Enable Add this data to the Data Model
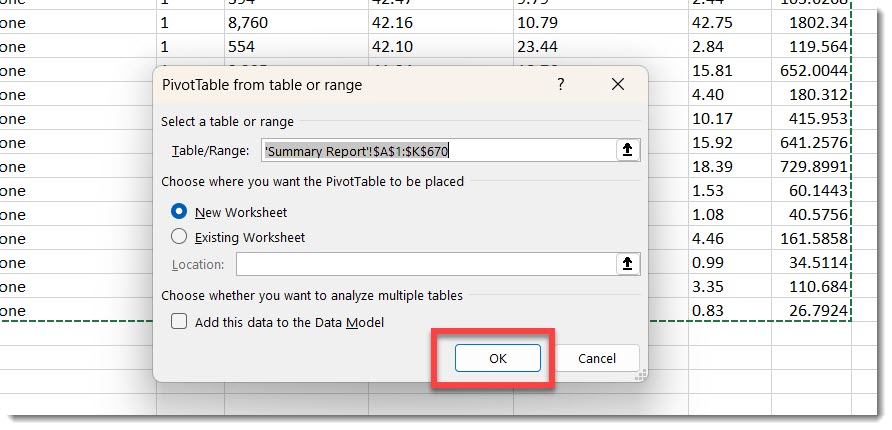This screenshot has width=892, height=430. click(x=180, y=322)
